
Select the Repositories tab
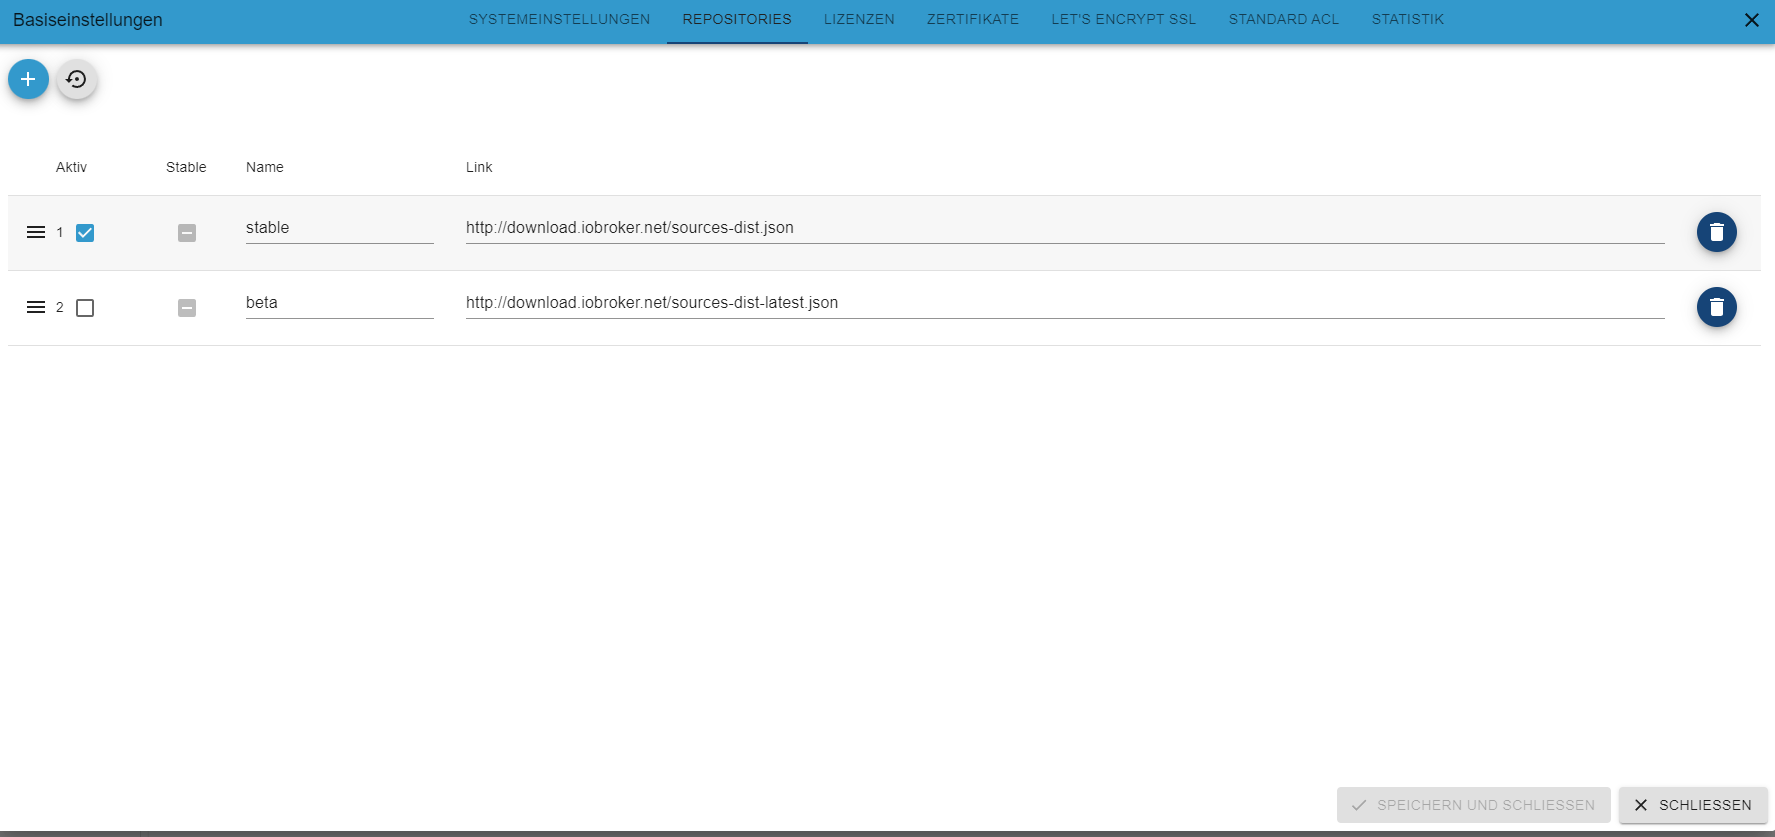737,20
